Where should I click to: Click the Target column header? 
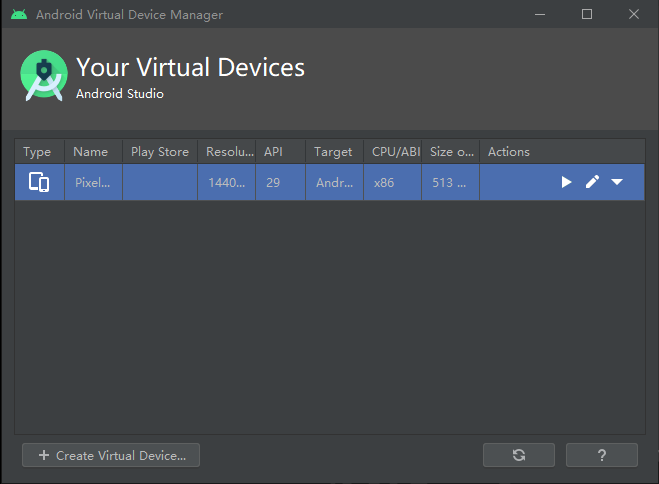click(335, 151)
